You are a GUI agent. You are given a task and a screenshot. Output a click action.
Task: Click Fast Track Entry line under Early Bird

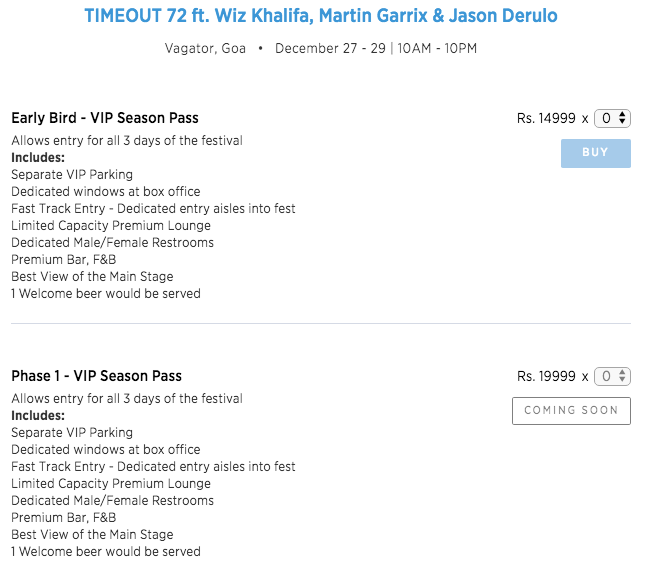pyautogui.click(x=153, y=209)
